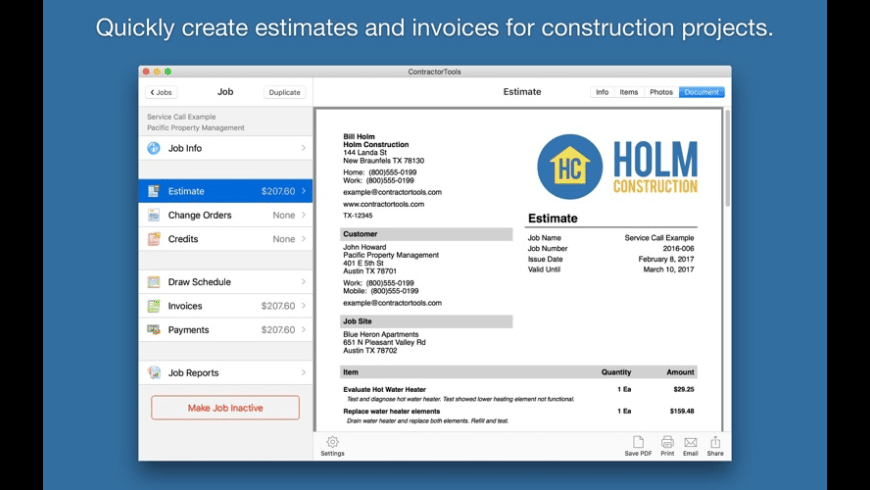Screen dimensions: 870x490
Task: Click the Change Orders icon
Action: click(x=154, y=215)
